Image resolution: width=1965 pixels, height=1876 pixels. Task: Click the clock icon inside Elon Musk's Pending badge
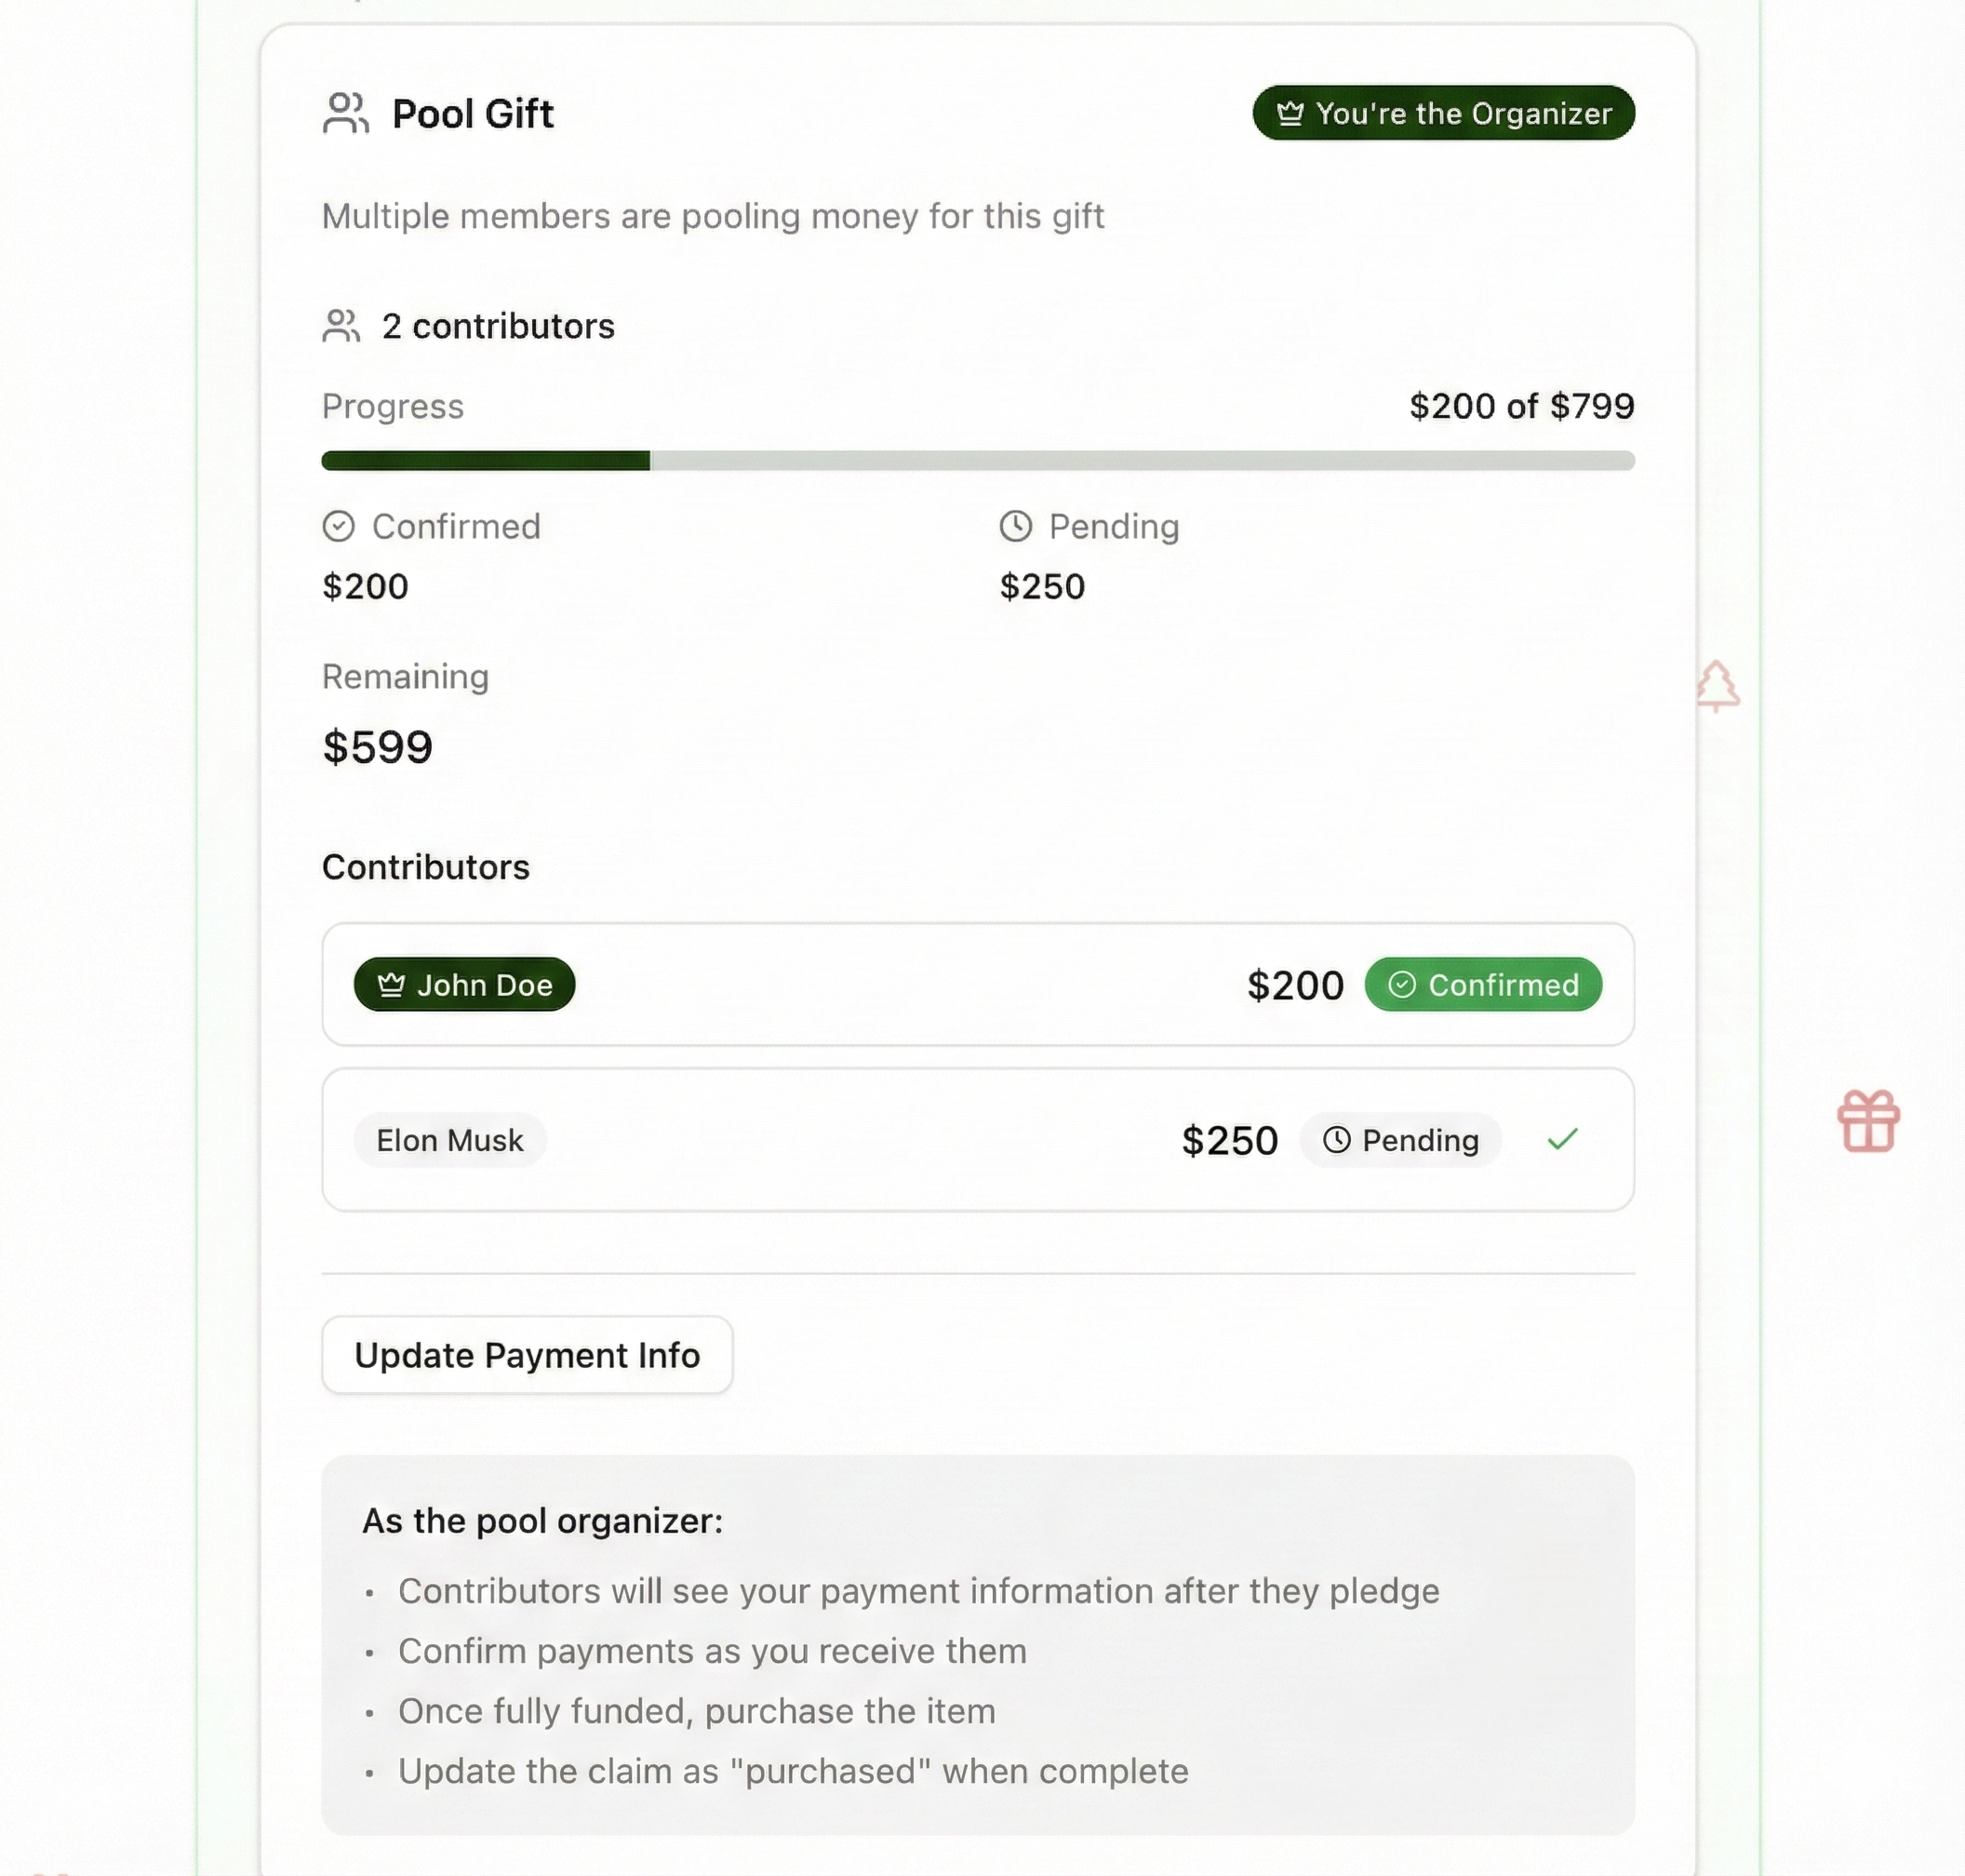1335,1140
